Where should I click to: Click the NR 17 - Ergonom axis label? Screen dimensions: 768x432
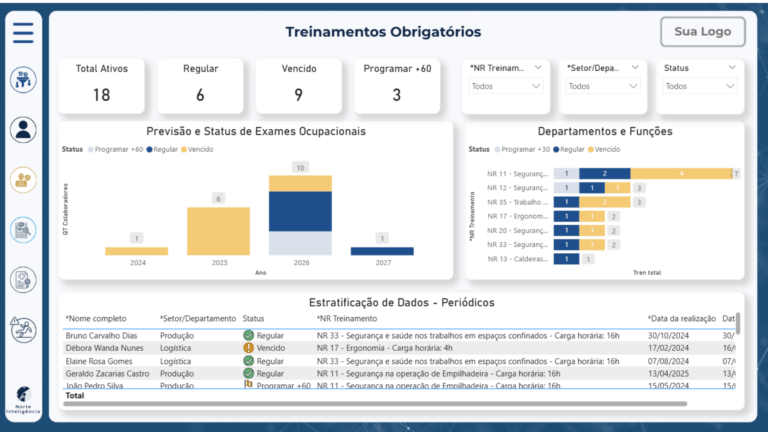tap(518, 216)
